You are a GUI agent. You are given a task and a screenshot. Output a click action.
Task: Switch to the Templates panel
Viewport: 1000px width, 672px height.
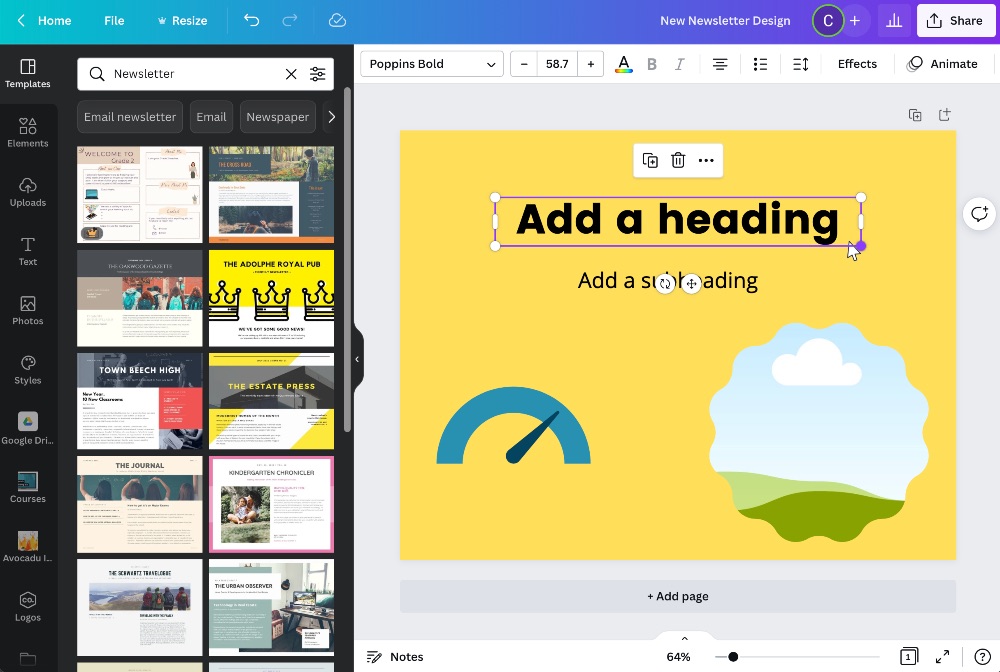pos(28,73)
